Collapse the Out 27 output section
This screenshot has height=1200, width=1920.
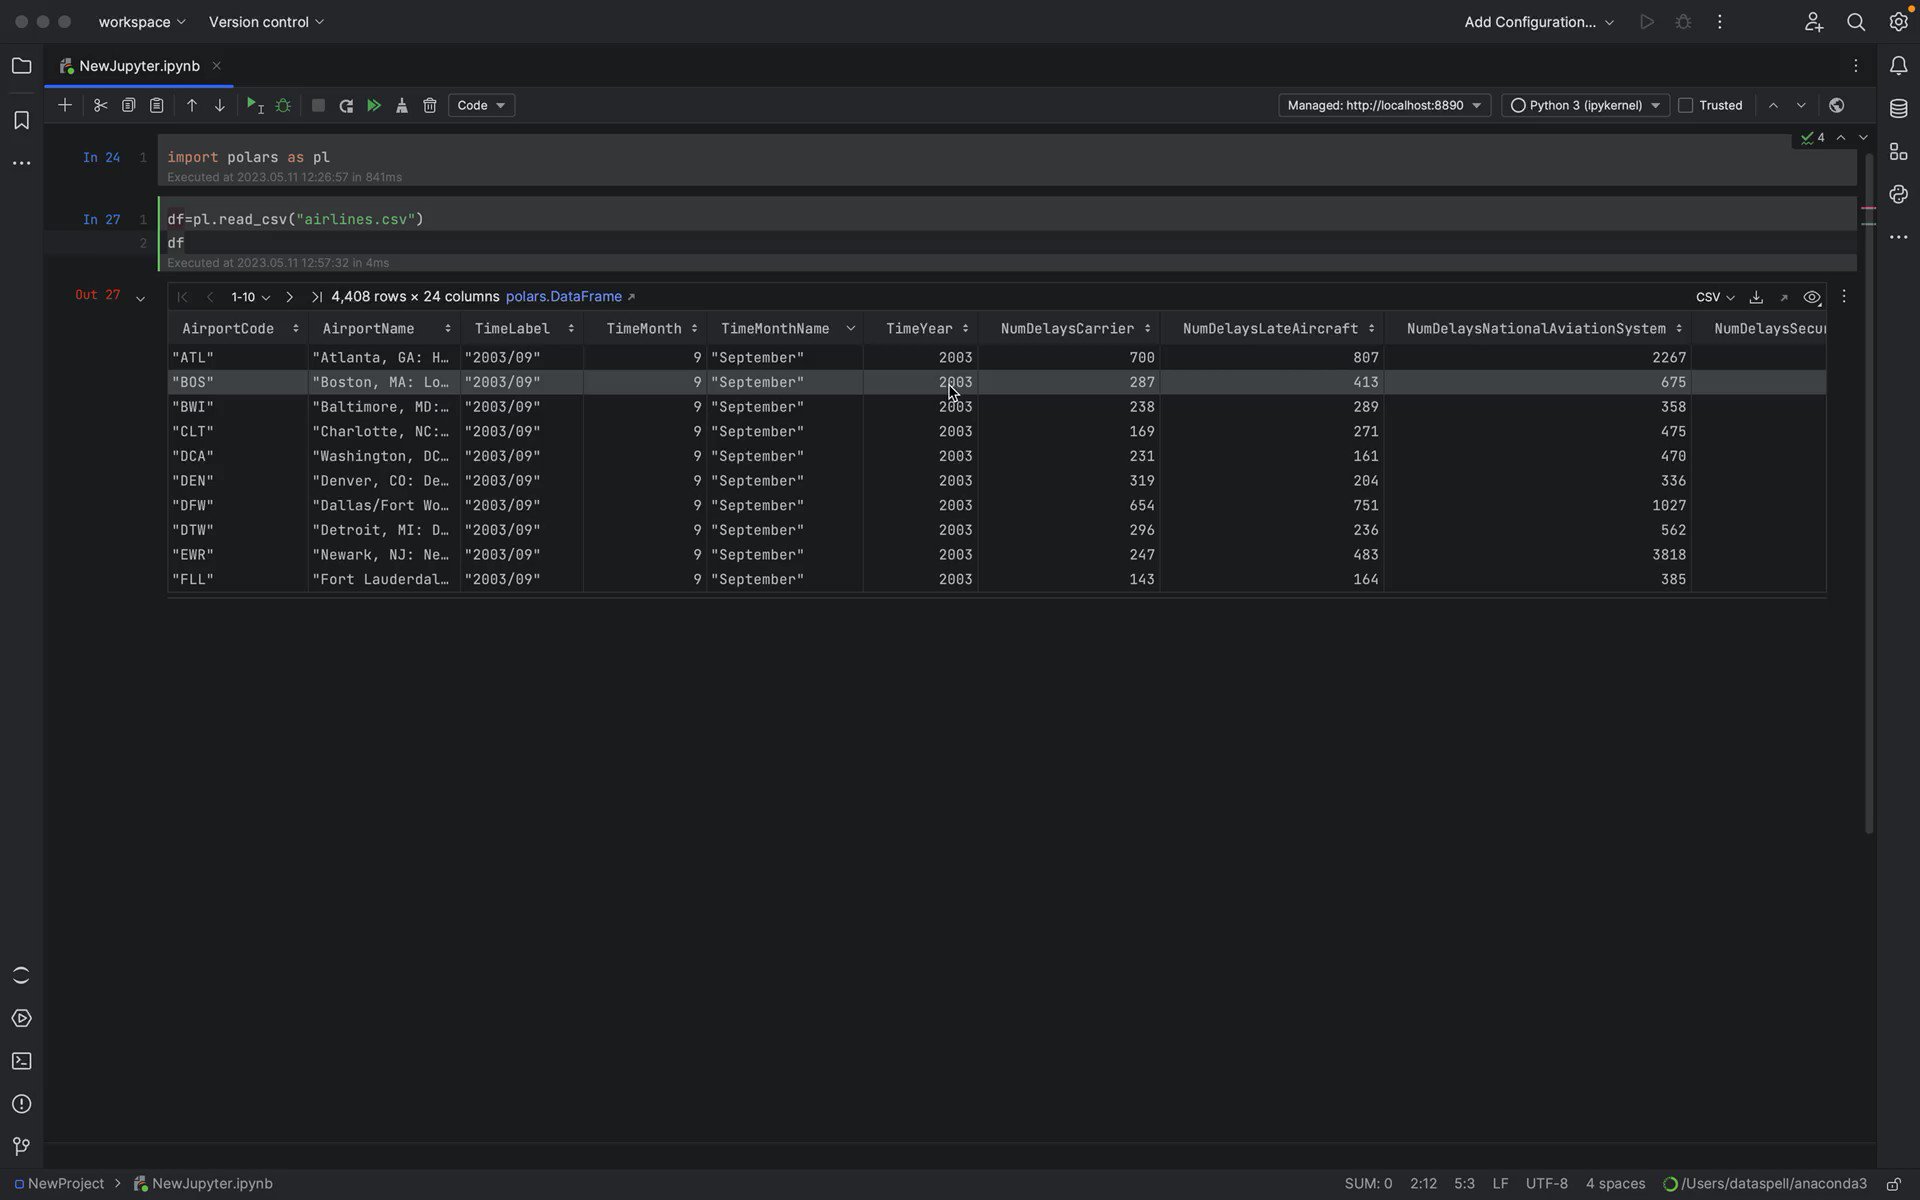point(140,298)
